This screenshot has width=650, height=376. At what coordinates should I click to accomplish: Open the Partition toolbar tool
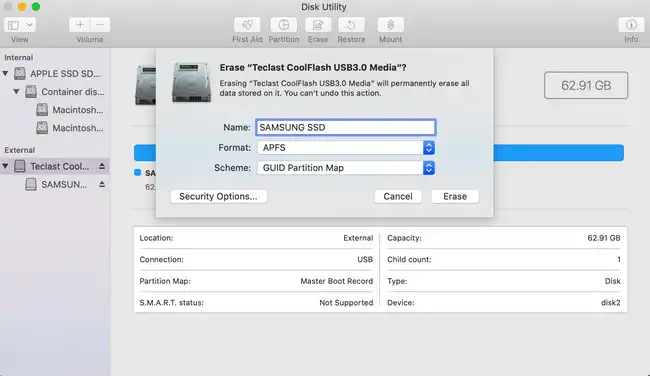tap(284, 25)
